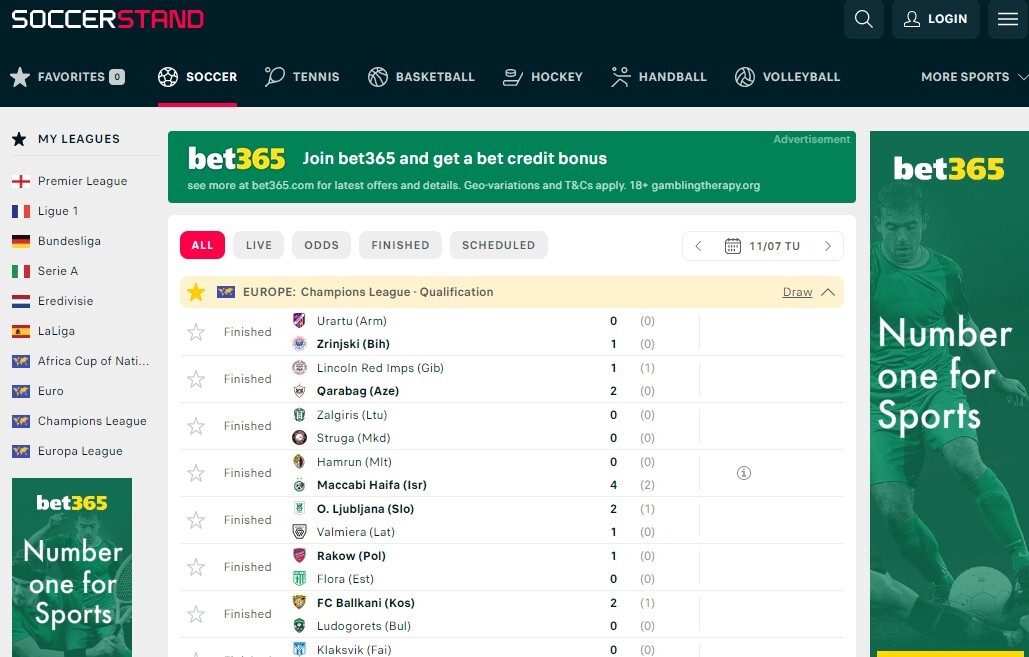Favorite the Urartu vs Zrinjski match

pyautogui.click(x=196, y=332)
